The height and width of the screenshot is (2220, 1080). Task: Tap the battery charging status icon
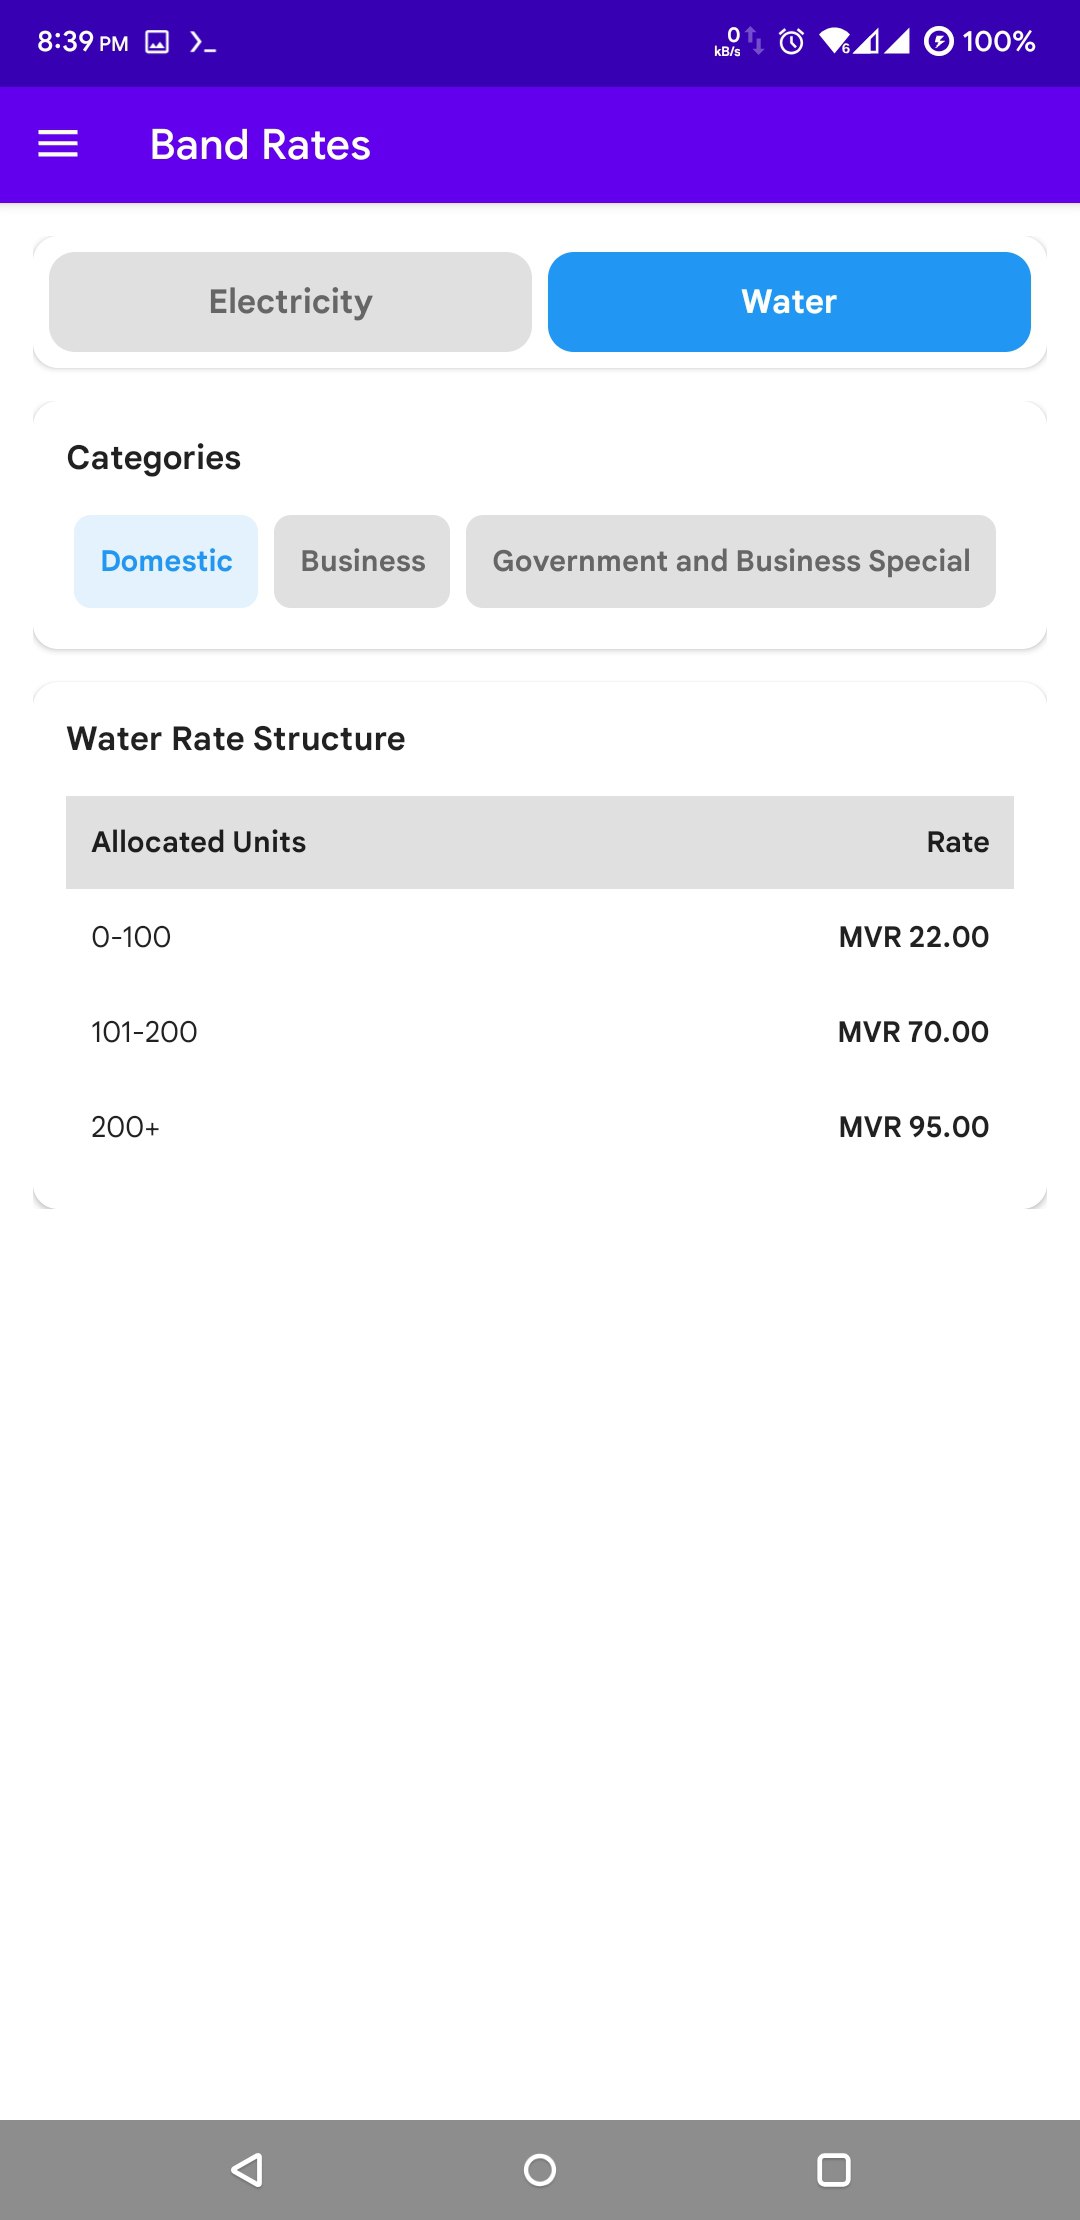938,42
